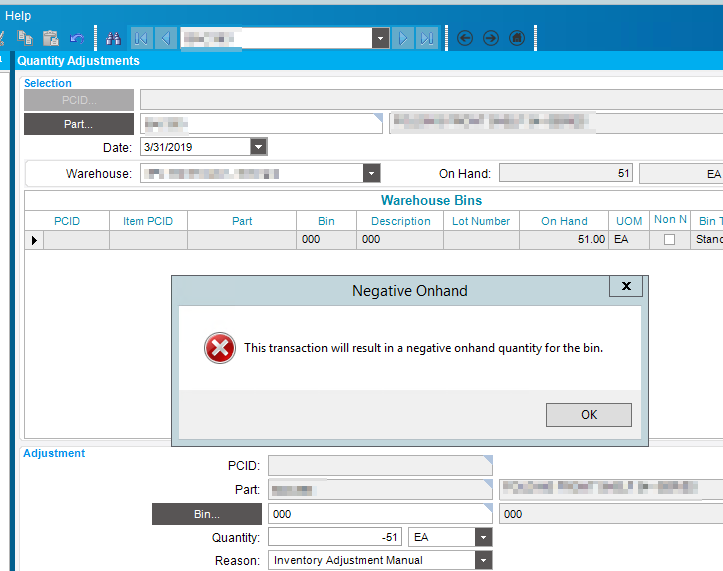Click OK in the Negative Onhand dialog
The width and height of the screenshot is (723, 571).
[x=589, y=415]
